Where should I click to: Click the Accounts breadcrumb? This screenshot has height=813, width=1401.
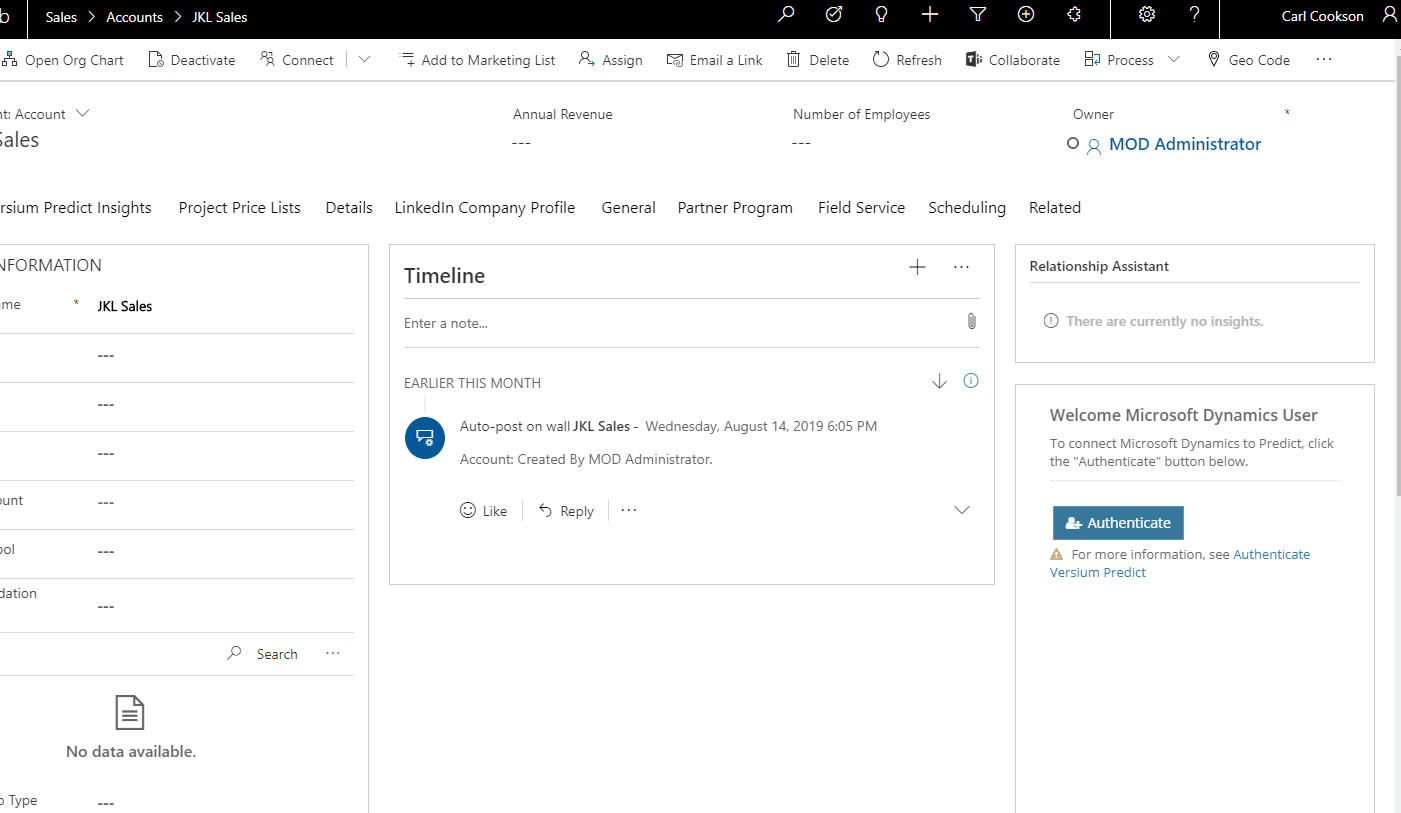[134, 17]
